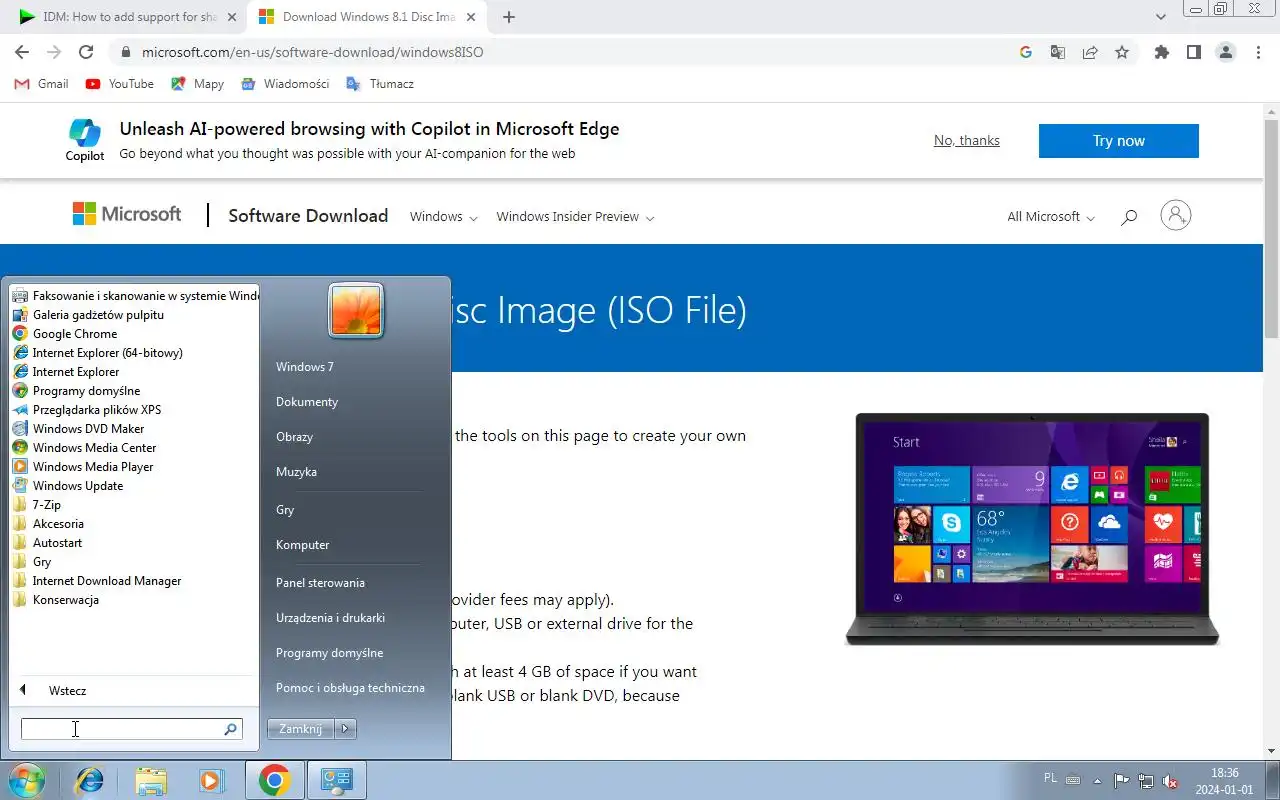Click the Try now button

[1118, 141]
